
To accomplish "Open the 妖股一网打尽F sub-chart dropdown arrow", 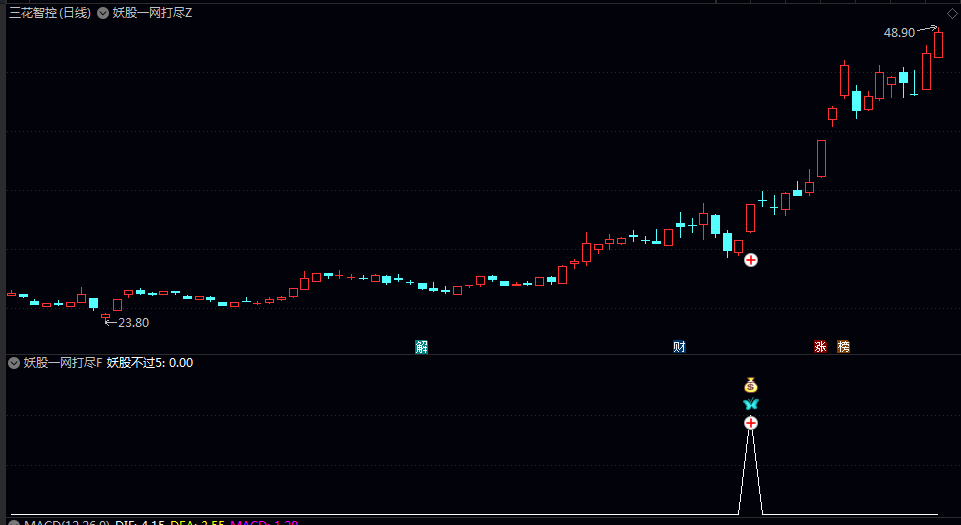I will (14, 363).
